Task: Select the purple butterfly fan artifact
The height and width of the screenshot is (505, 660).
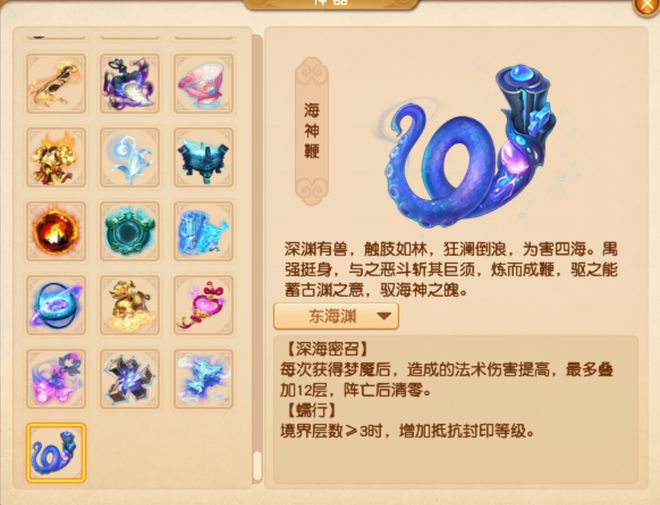Action: (56, 379)
